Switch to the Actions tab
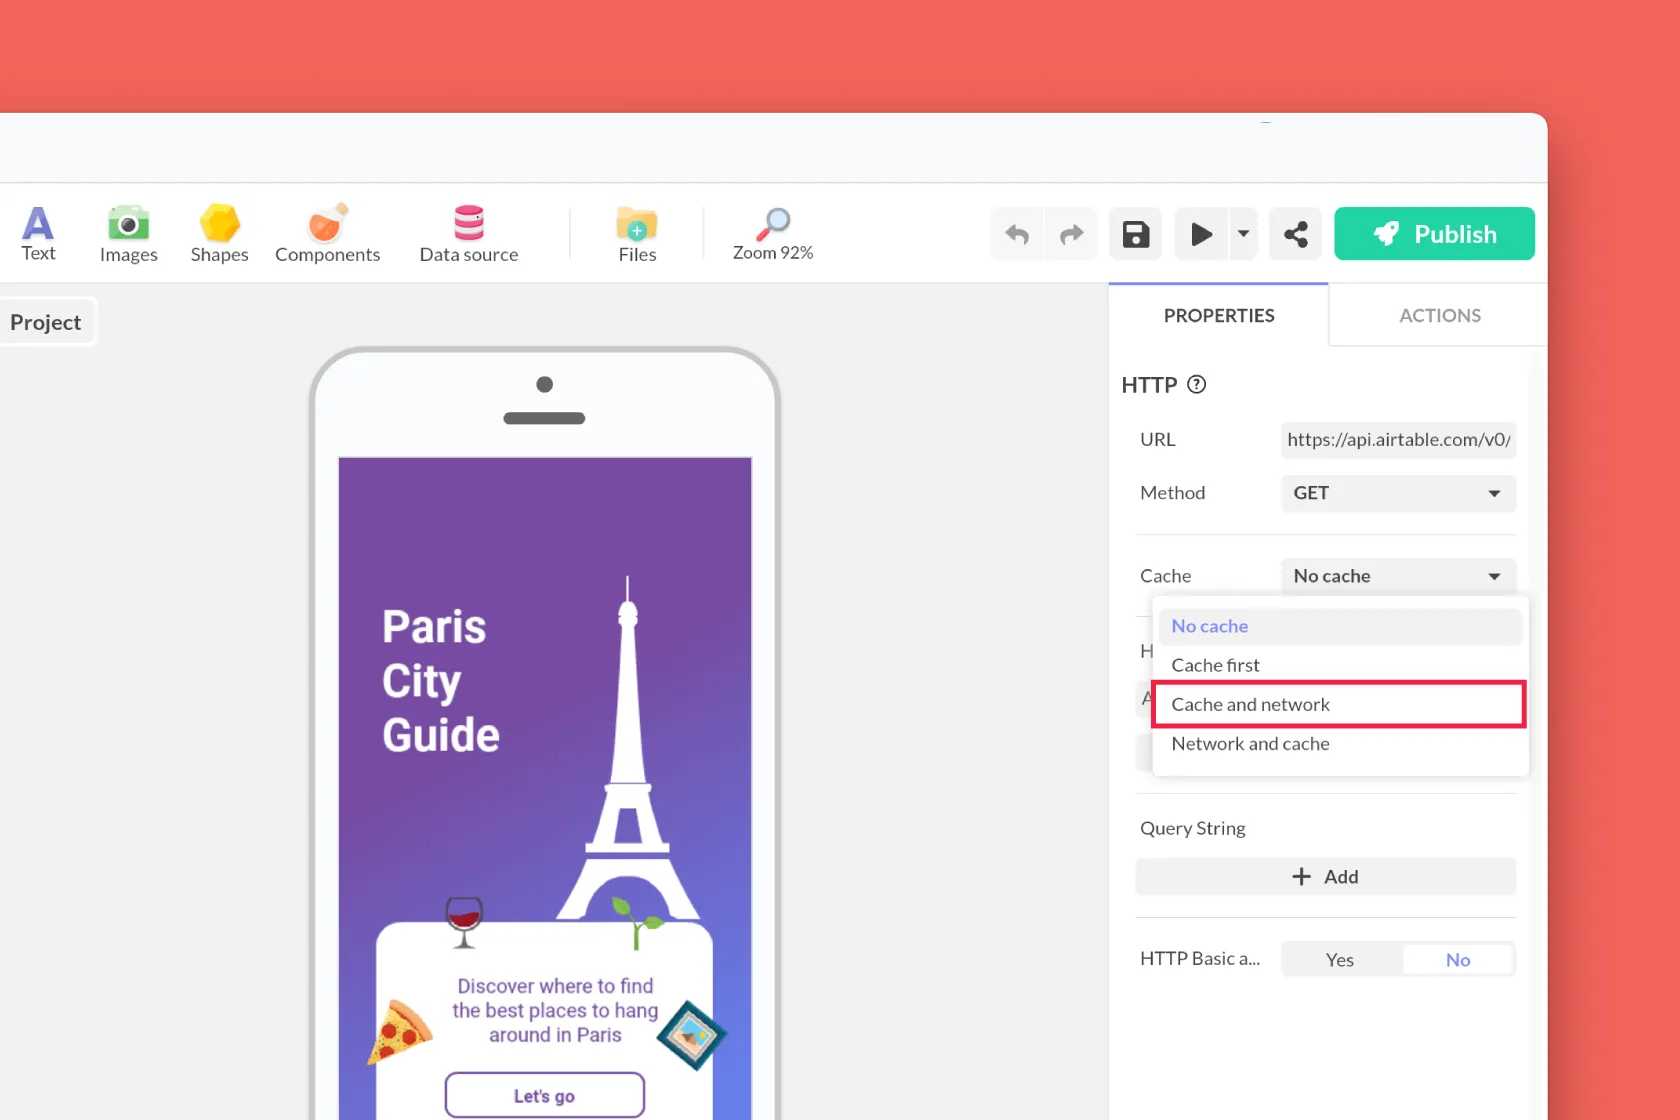 pos(1440,315)
